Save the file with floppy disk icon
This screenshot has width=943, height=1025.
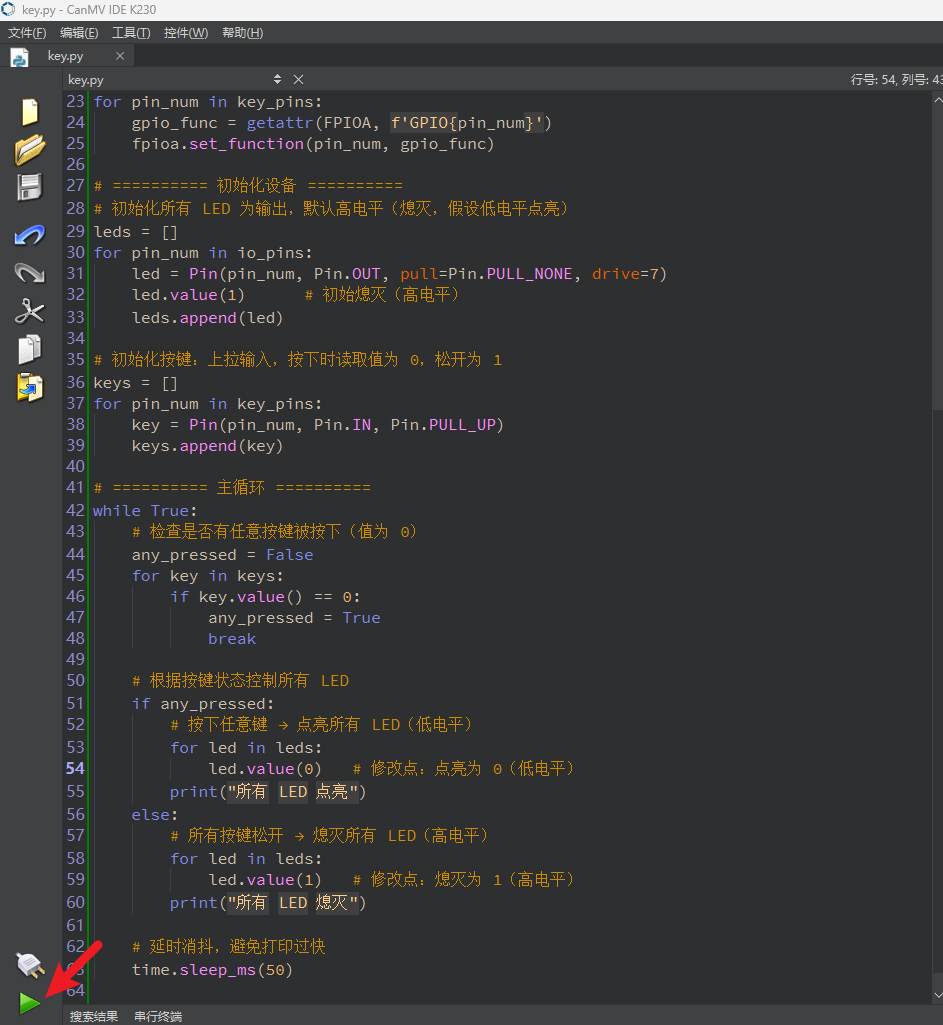[29, 188]
